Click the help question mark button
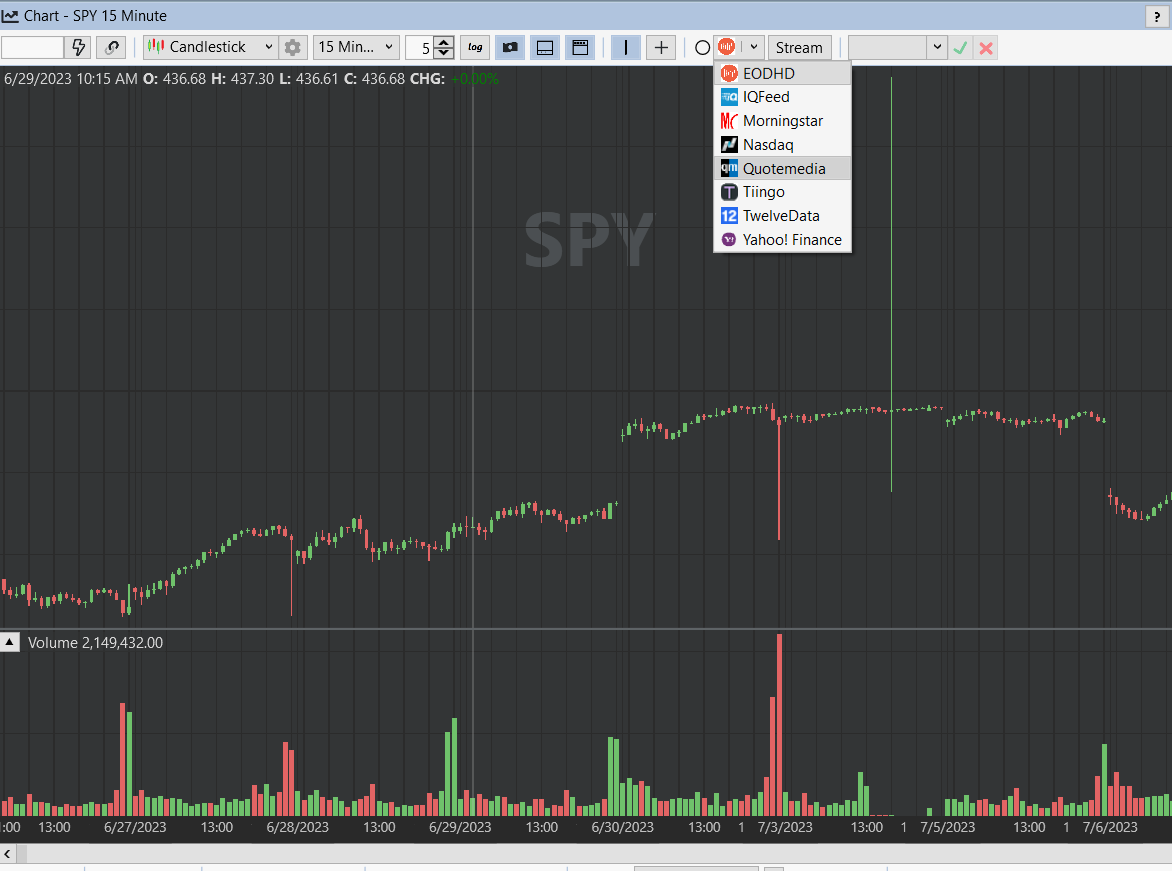Image resolution: width=1172 pixels, height=871 pixels. [x=1157, y=16]
